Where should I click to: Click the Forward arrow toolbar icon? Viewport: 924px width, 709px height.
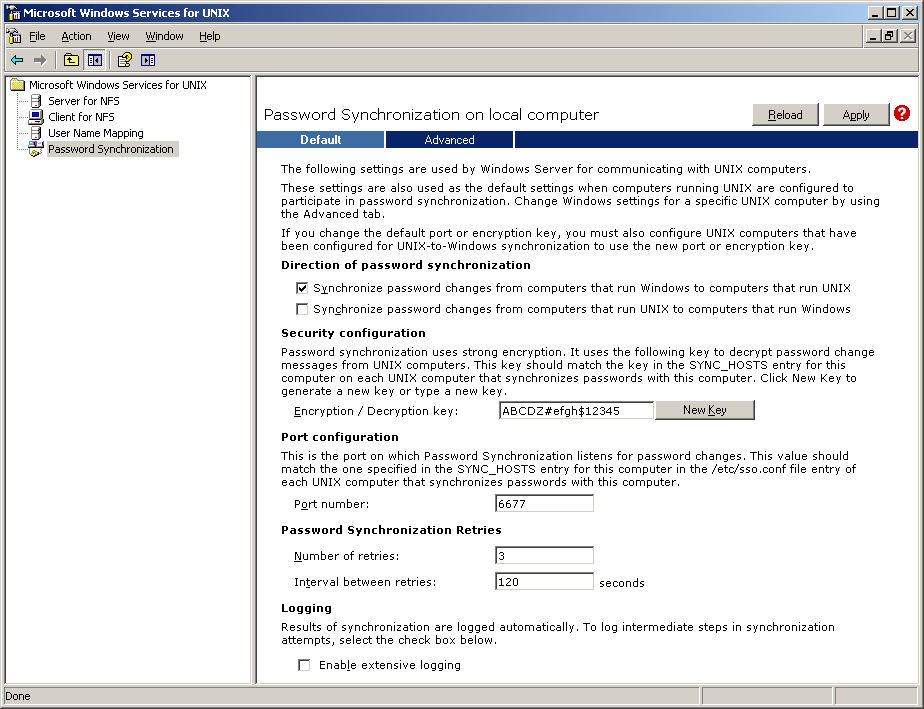click(39, 60)
